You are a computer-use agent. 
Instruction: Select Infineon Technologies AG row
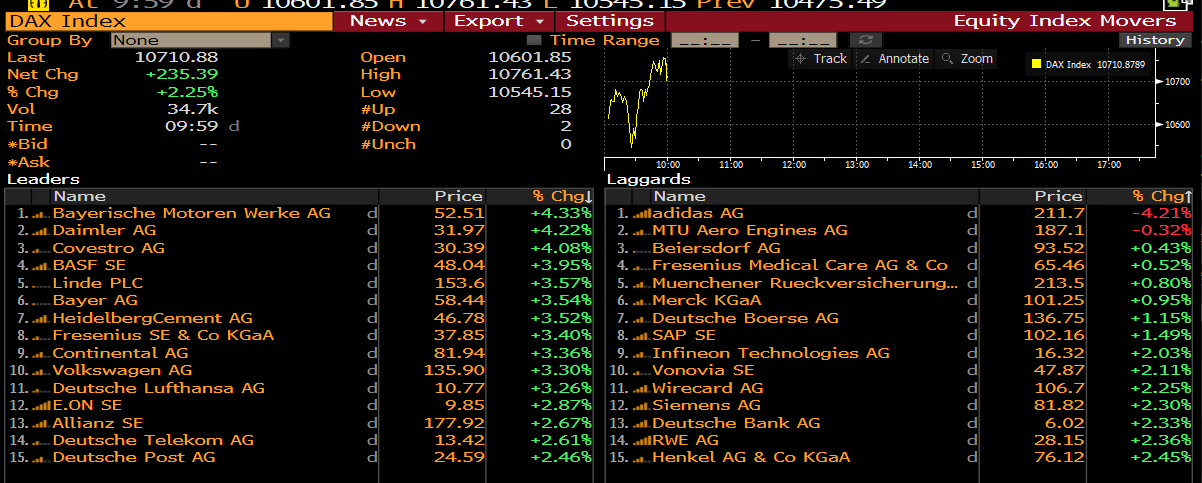pos(900,353)
